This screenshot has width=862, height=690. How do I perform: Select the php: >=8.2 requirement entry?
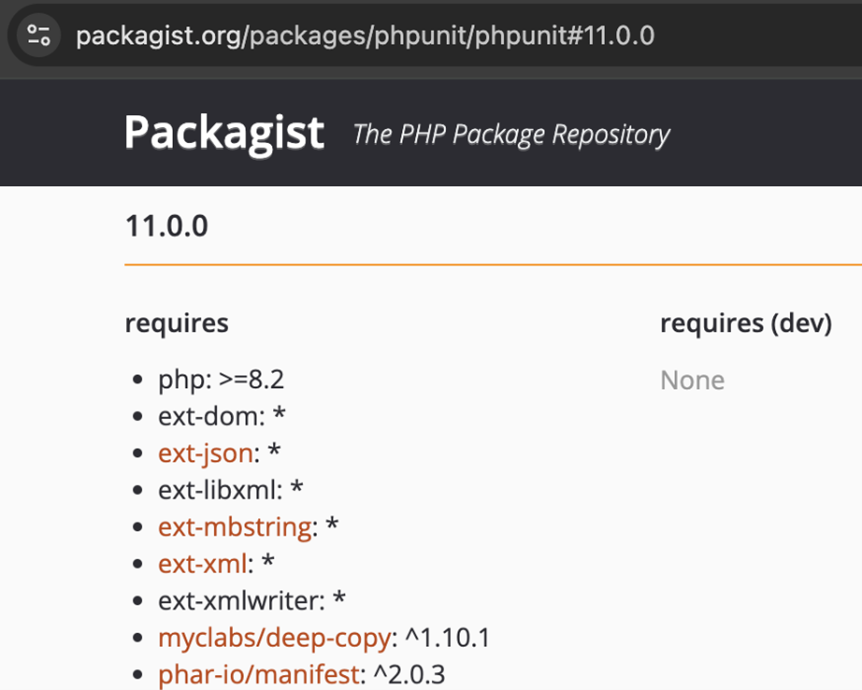pyautogui.click(x=221, y=380)
